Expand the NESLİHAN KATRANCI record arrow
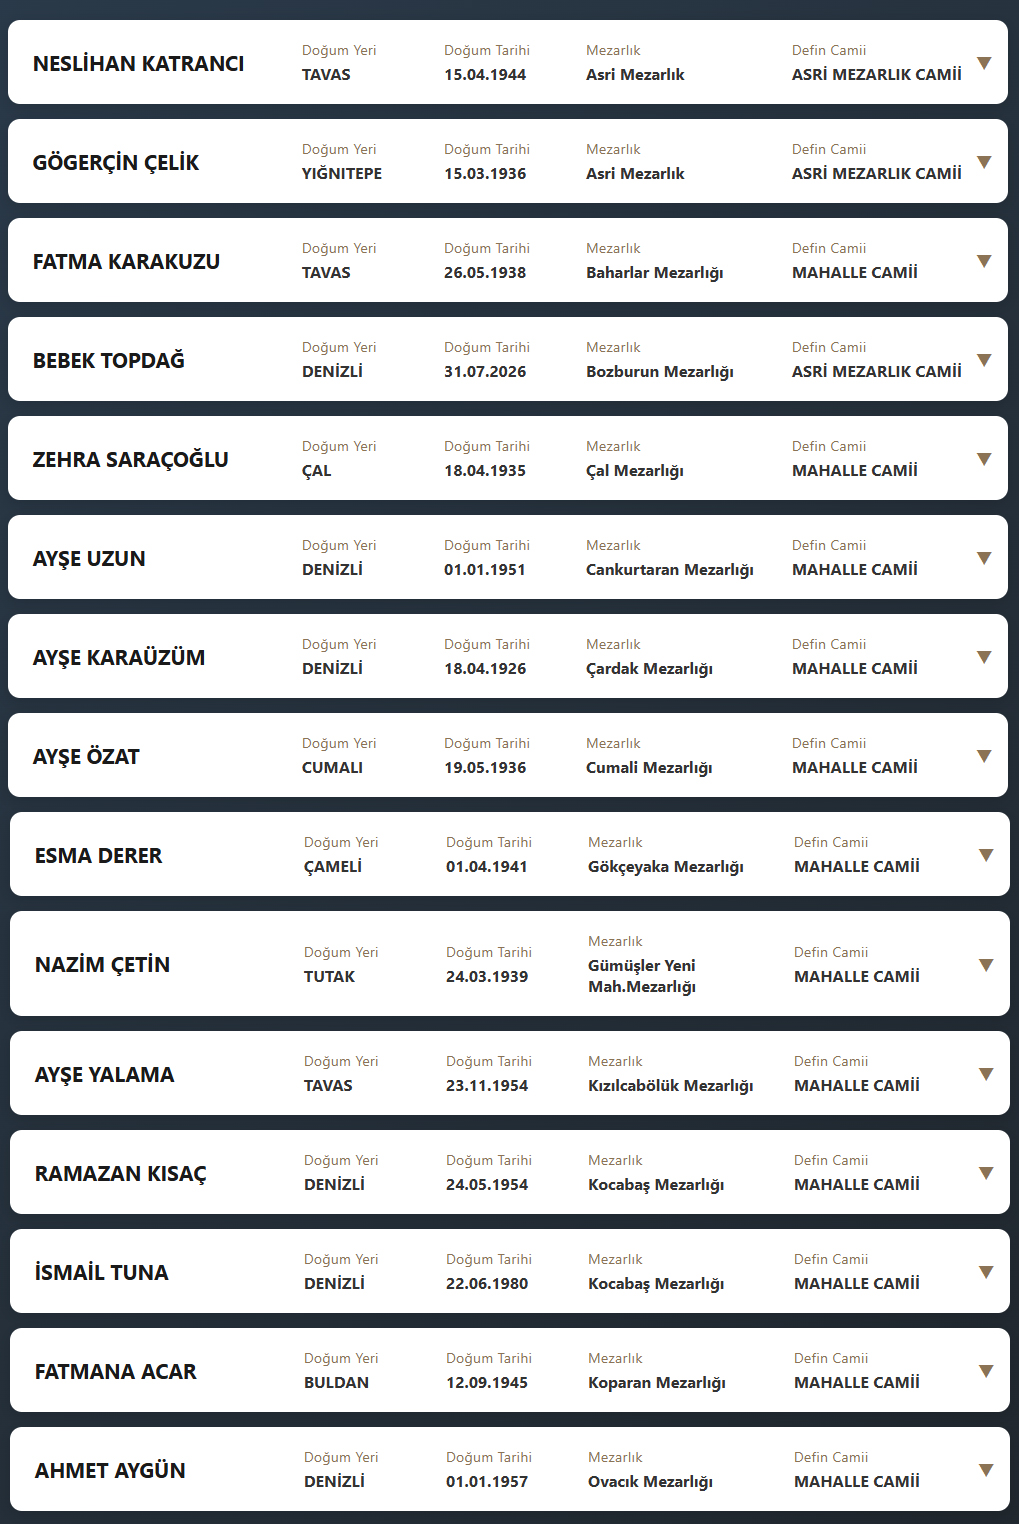The image size is (1019, 1524). point(984,63)
